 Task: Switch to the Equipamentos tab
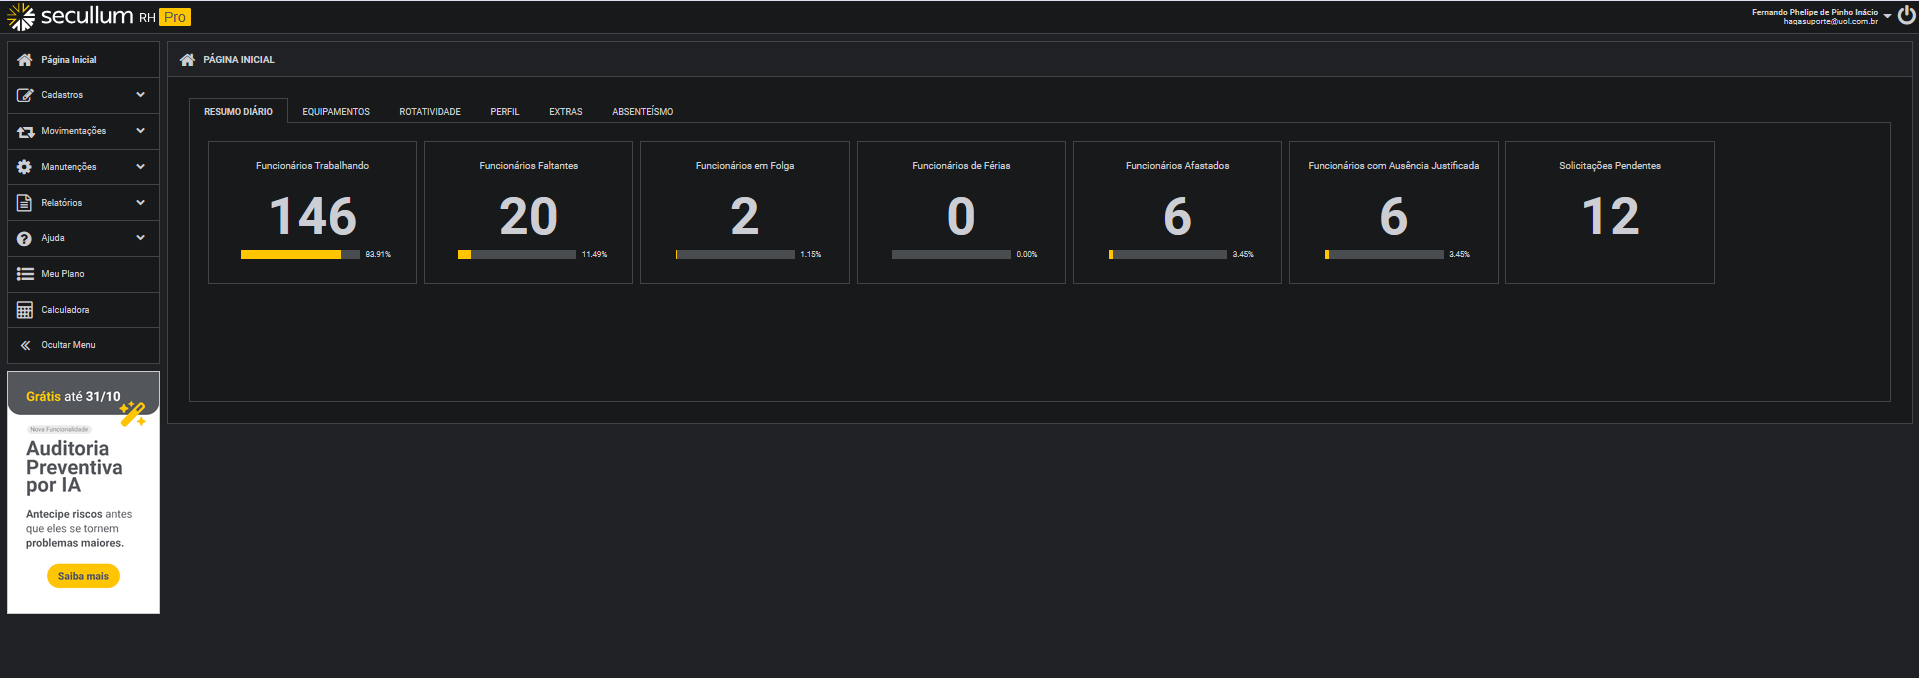click(x=336, y=112)
